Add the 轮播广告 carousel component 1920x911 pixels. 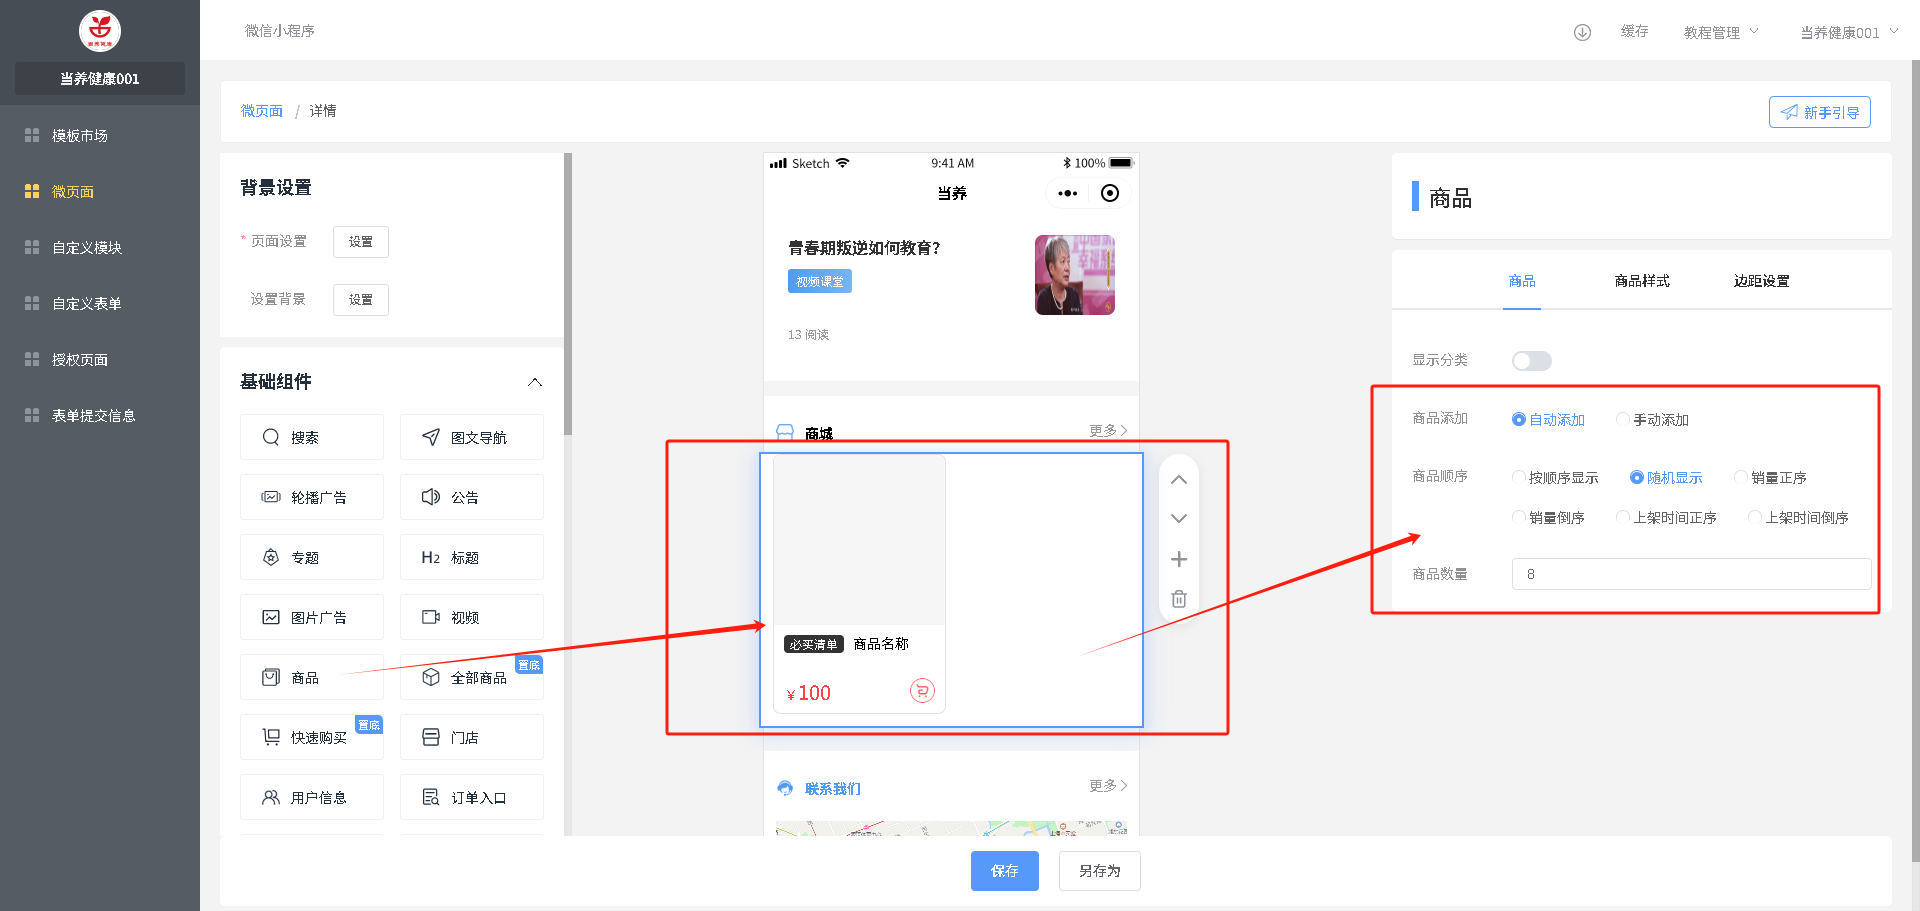312,498
